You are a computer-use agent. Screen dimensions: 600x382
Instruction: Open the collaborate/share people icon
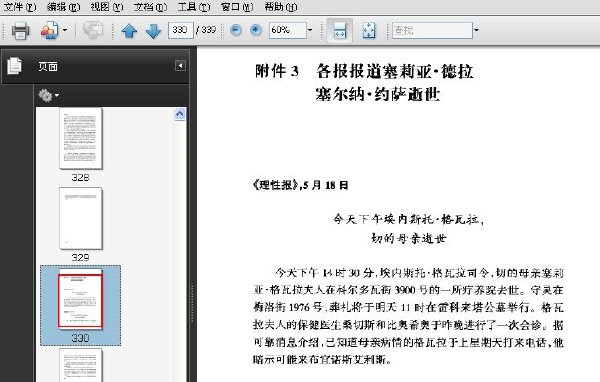[x=49, y=30]
